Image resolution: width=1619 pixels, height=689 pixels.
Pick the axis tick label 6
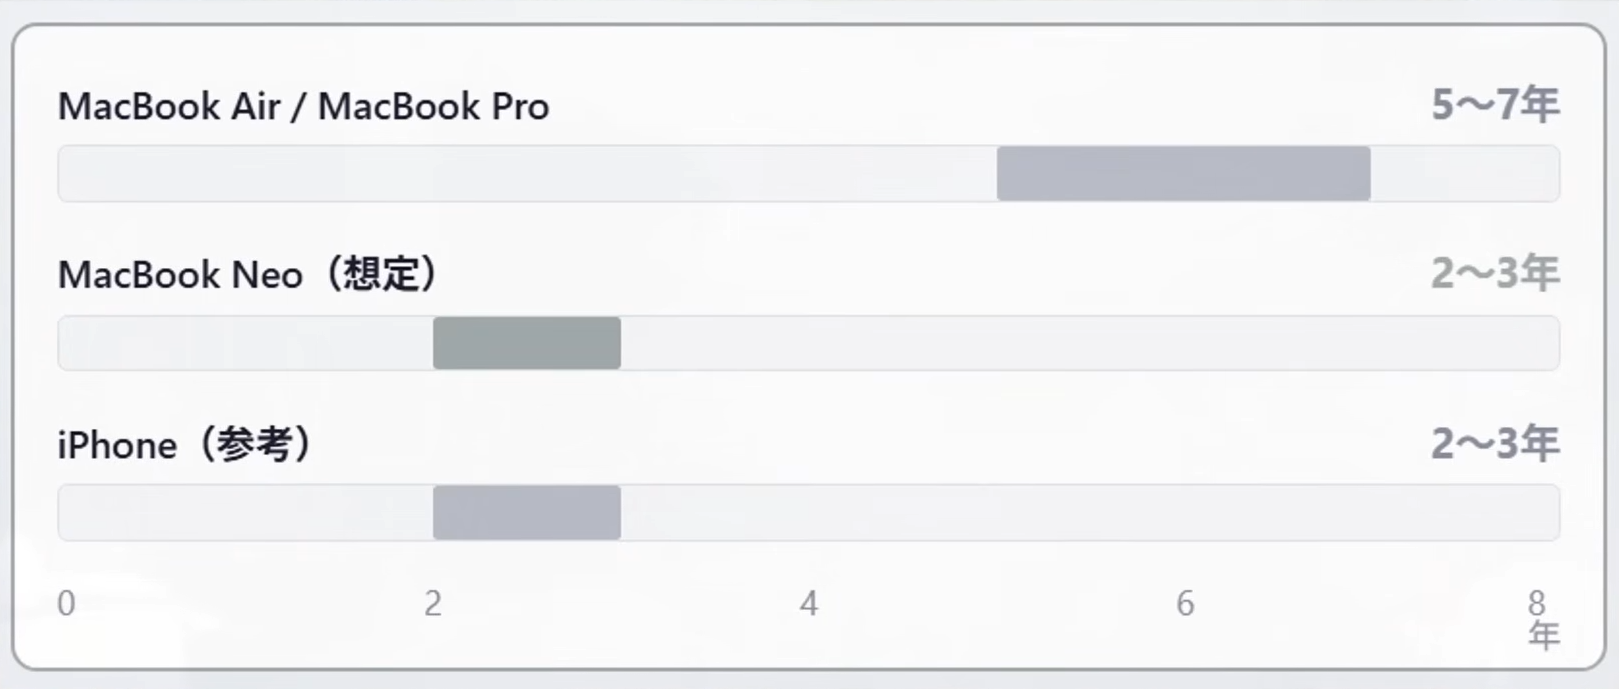point(1185,603)
